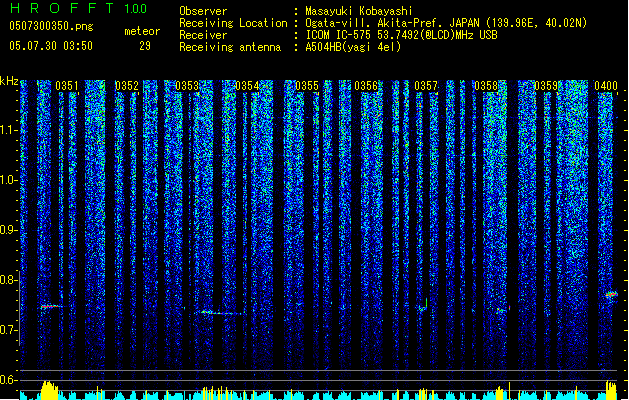
Task: Click the 0358 time marker
Action: (486, 86)
